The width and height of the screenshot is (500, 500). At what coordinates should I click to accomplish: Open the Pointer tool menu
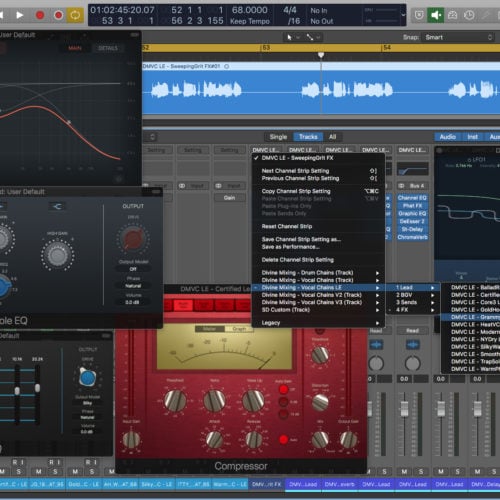pyautogui.click(x=293, y=37)
